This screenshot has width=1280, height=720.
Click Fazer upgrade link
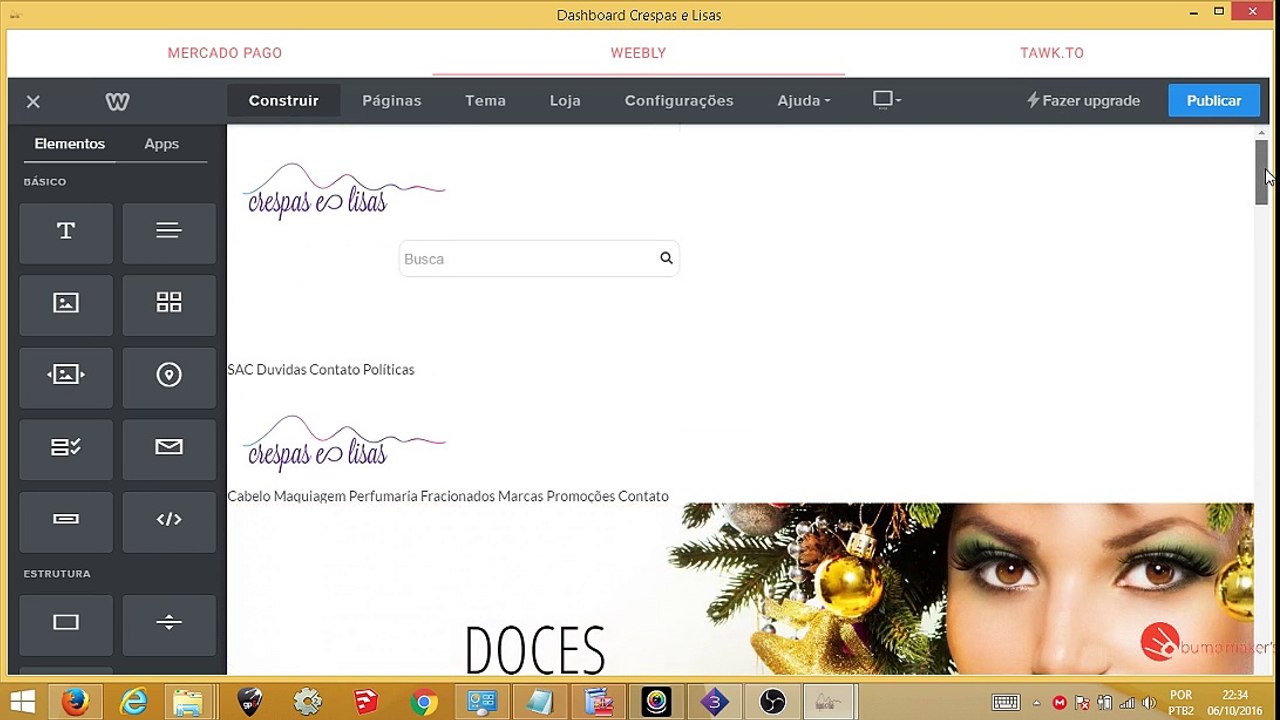(x=1083, y=101)
